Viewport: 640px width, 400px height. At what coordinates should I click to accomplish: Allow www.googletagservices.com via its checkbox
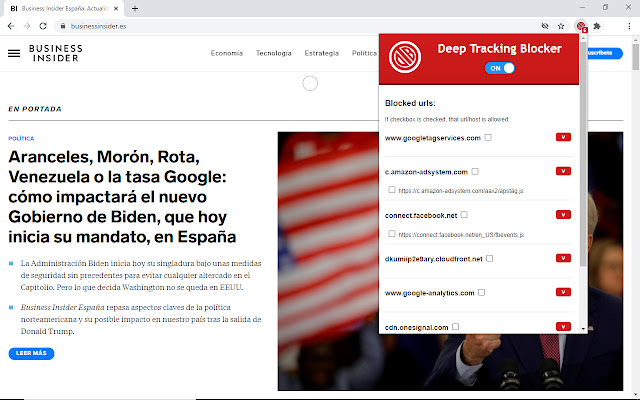[488, 138]
